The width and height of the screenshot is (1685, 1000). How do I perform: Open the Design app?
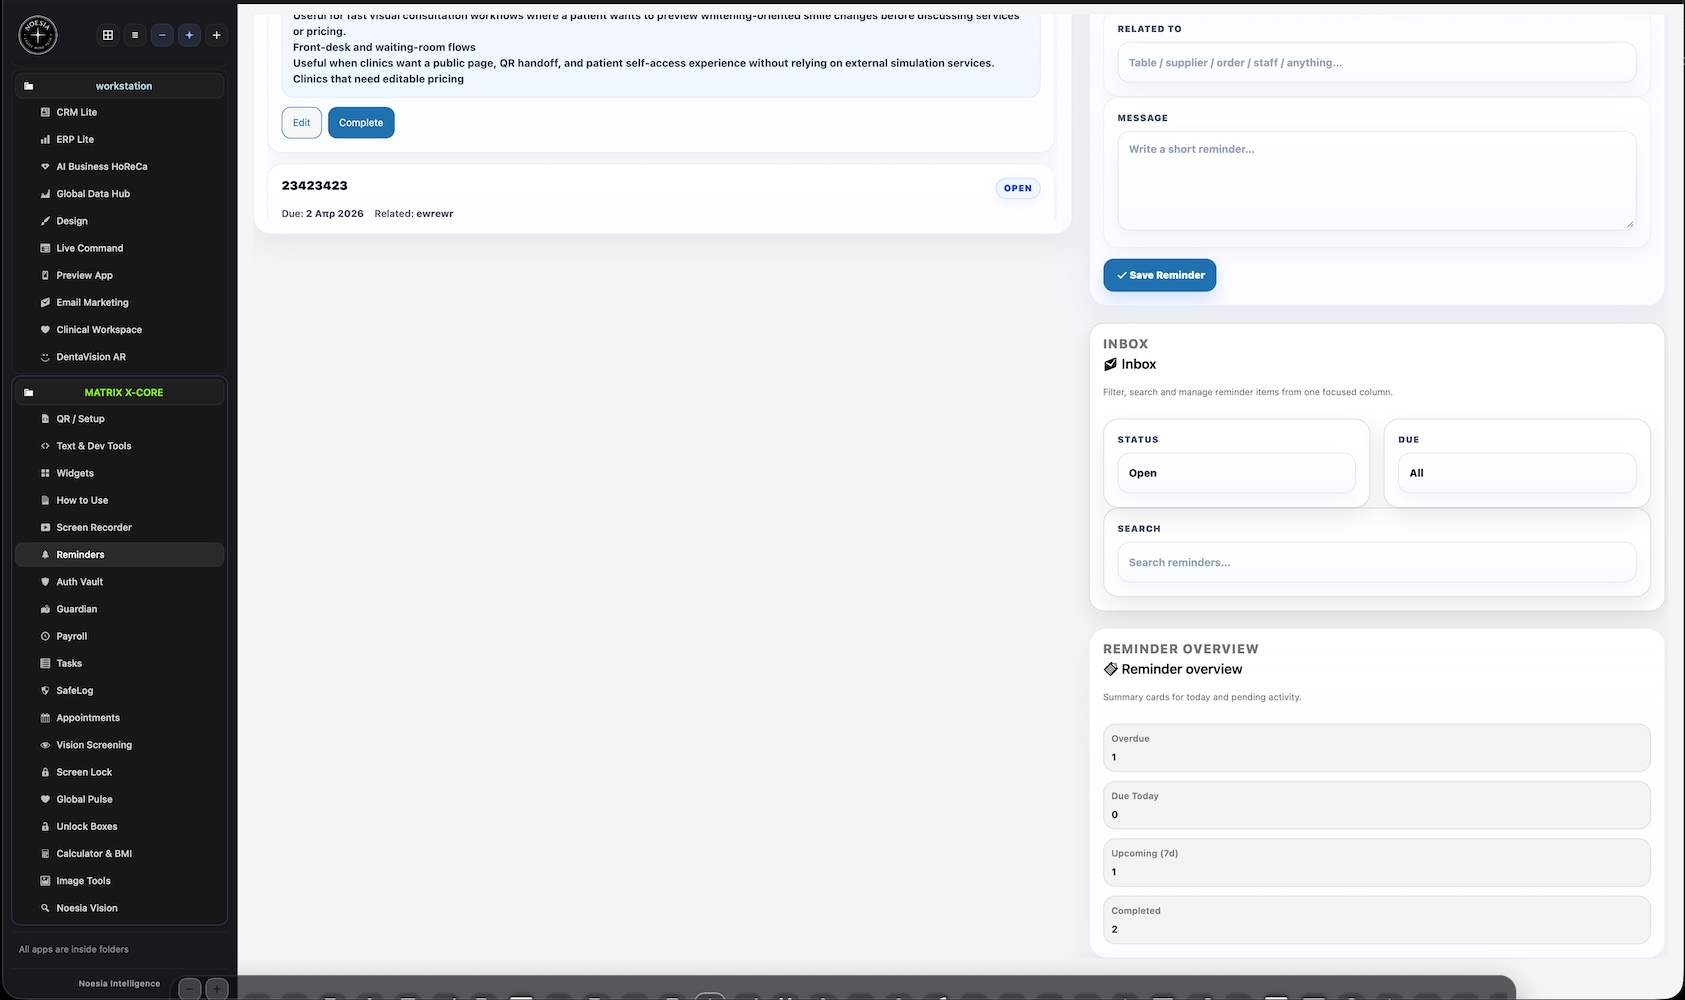click(x=120, y=221)
